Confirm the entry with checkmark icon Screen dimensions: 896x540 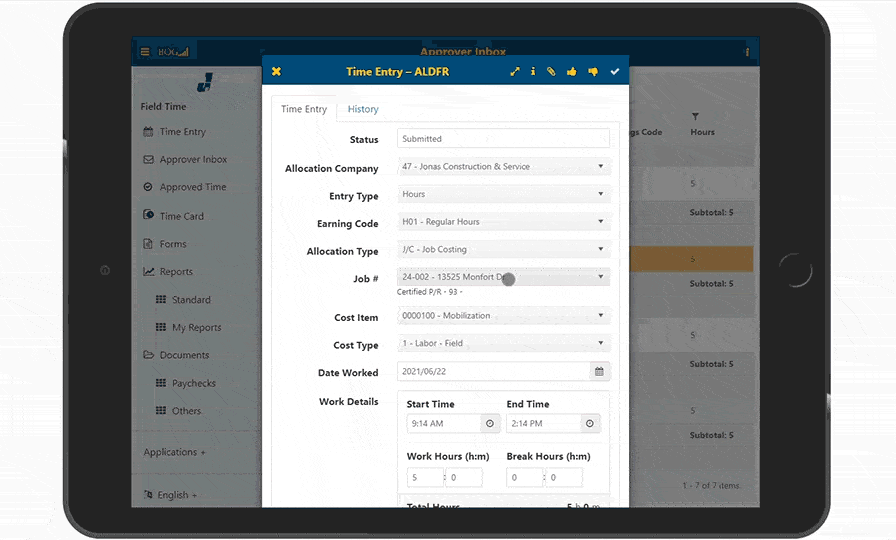coord(615,71)
